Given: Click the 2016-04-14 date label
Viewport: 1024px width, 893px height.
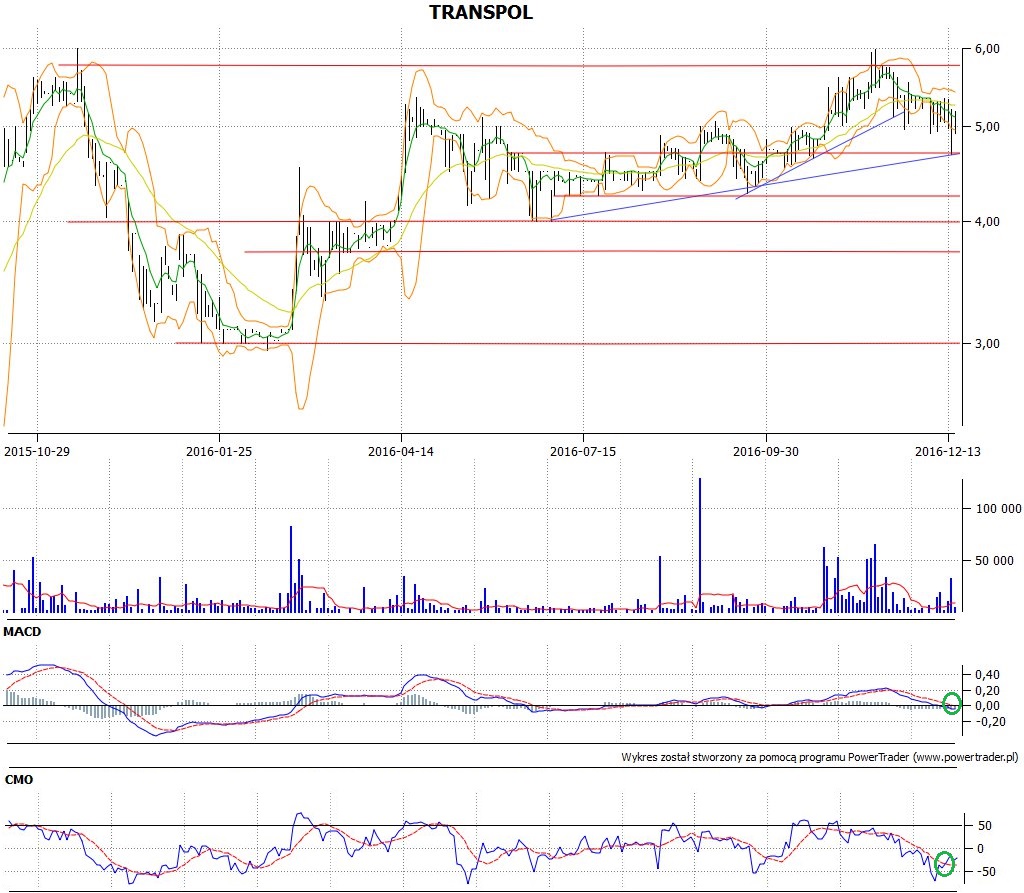Looking at the screenshot, I should point(401,451).
